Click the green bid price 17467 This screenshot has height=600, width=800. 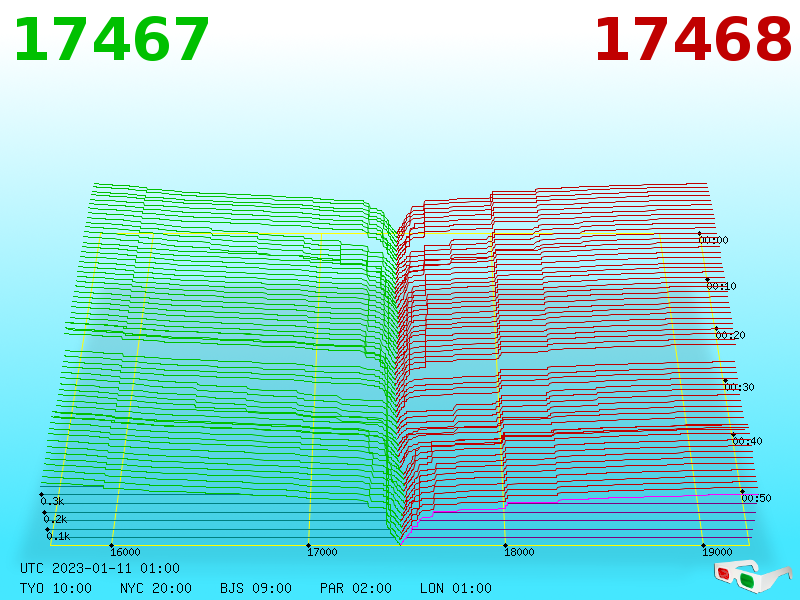pyautogui.click(x=112, y=40)
